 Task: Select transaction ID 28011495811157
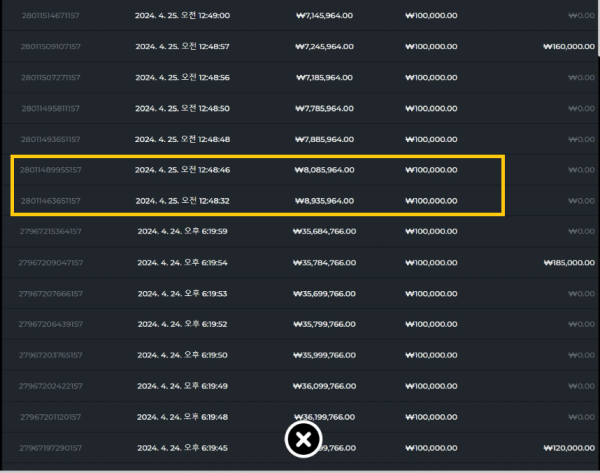(x=51, y=109)
